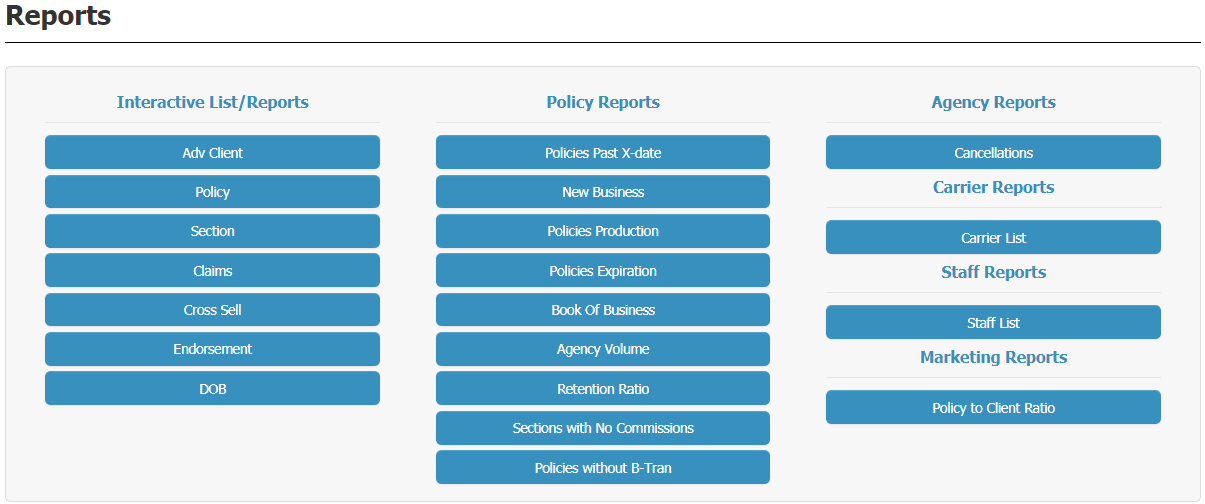View the Cancellations agency report
Viewport: 1205px width, 504px height.
pos(993,153)
